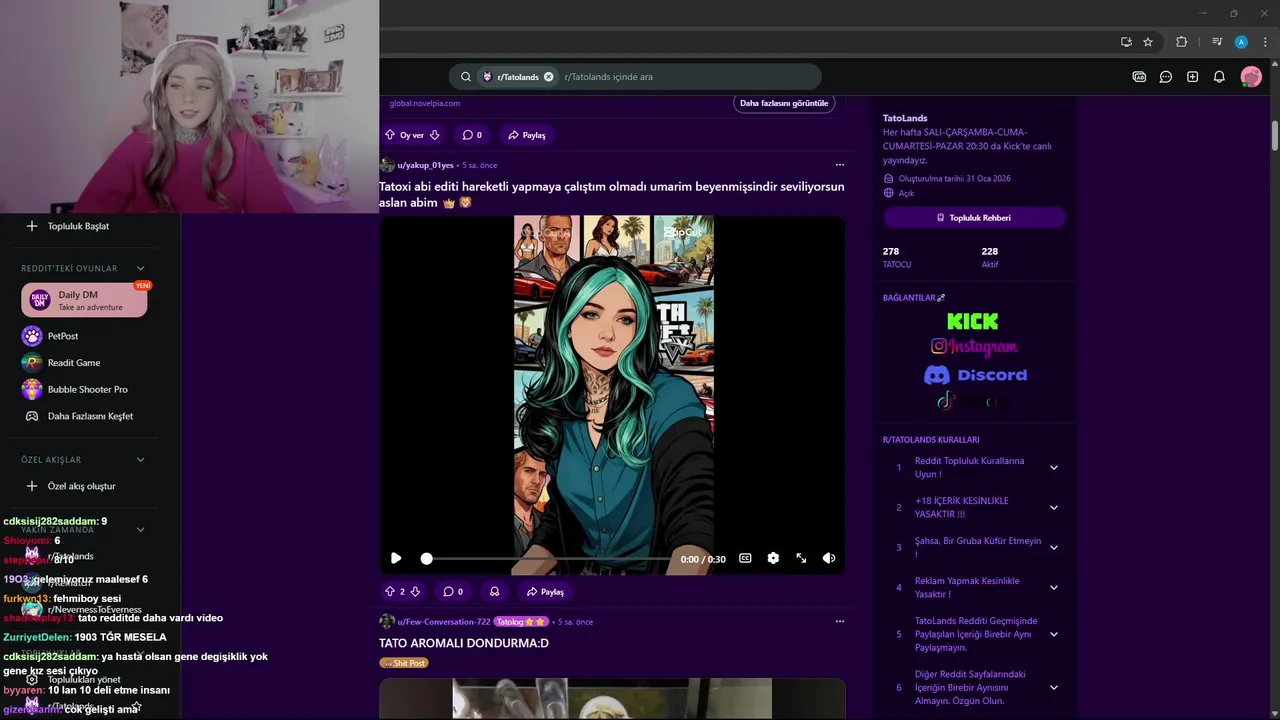Screen dimensions: 1280x720
Task: Mute the video volume
Action: click(x=829, y=558)
